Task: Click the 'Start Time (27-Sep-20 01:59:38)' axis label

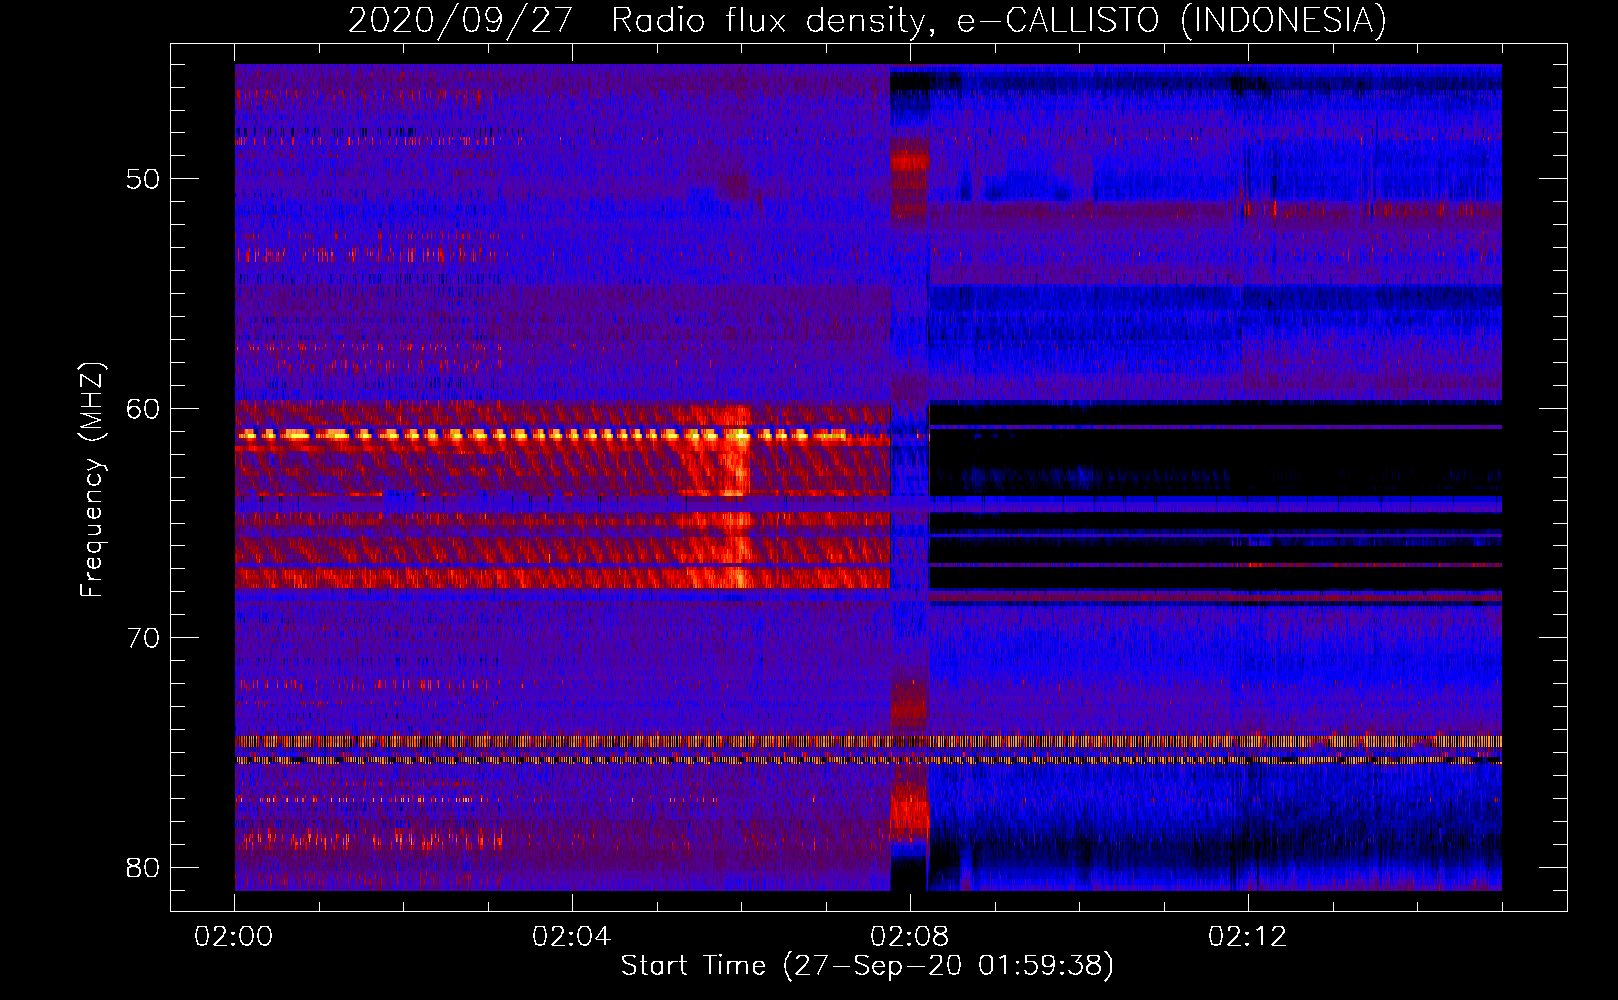Action: (867, 966)
